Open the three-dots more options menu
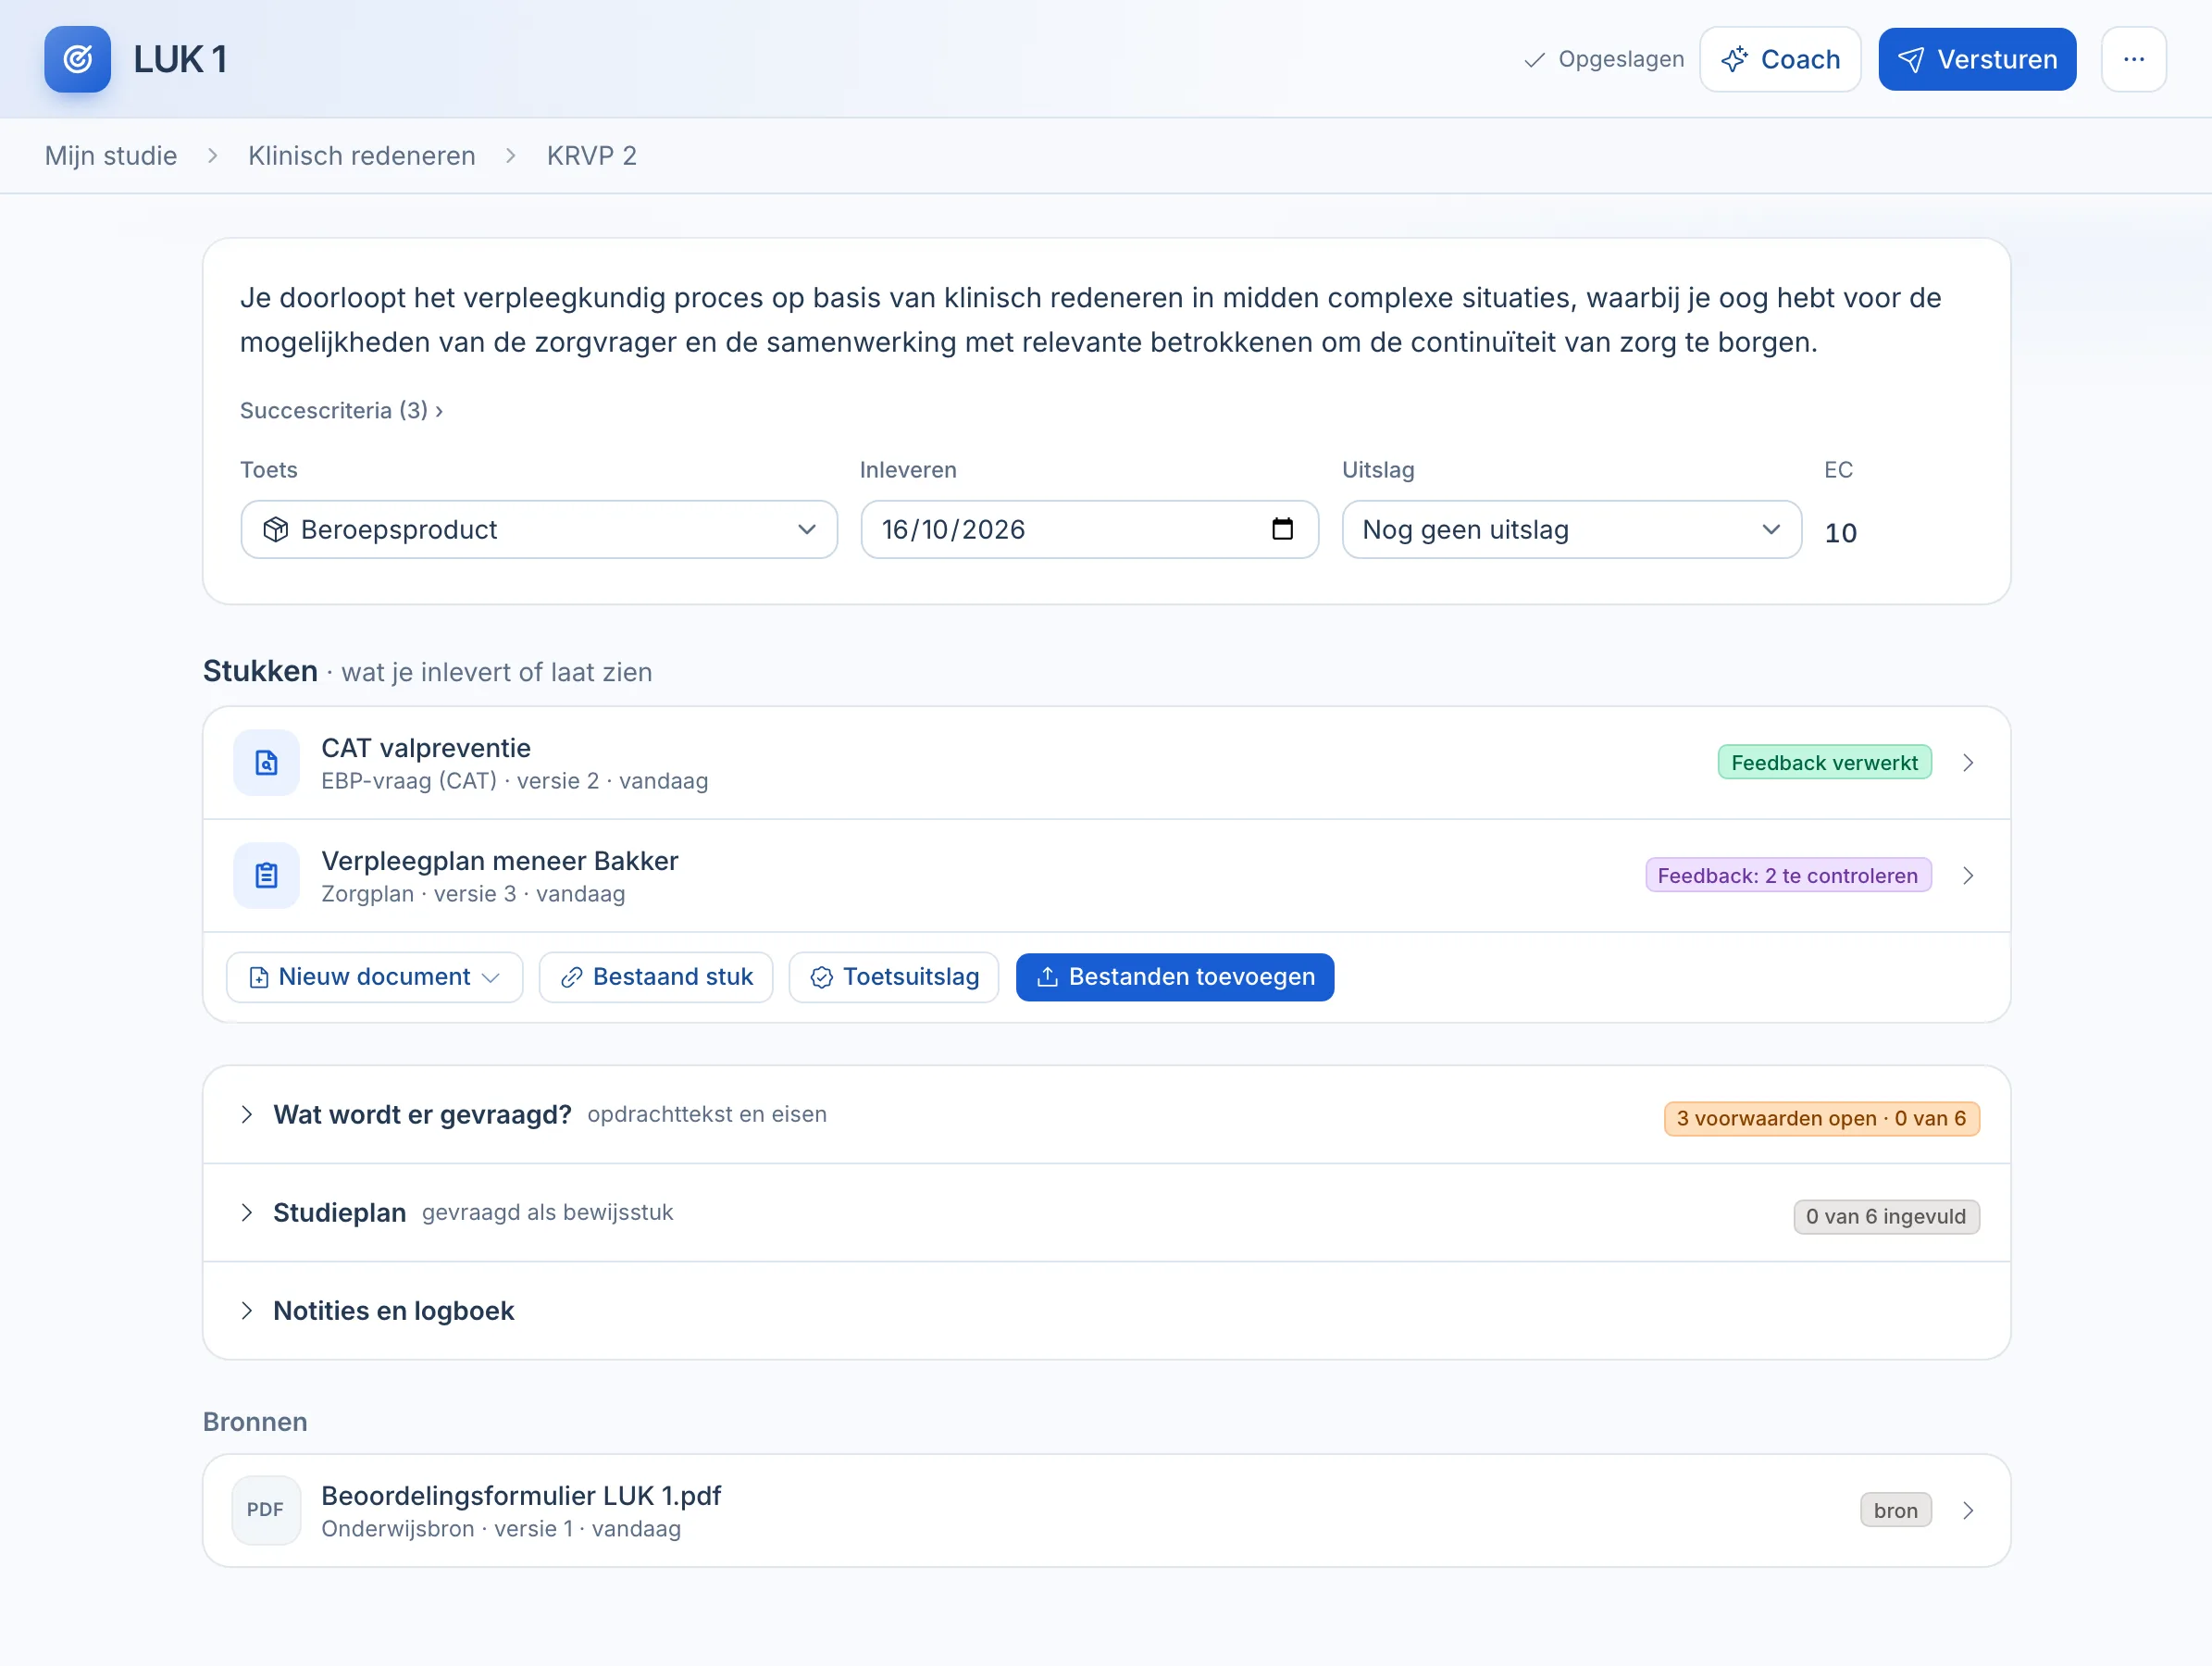Image resolution: width=2212 pixels, height=1666 pixels. (x=2133, y=59)
